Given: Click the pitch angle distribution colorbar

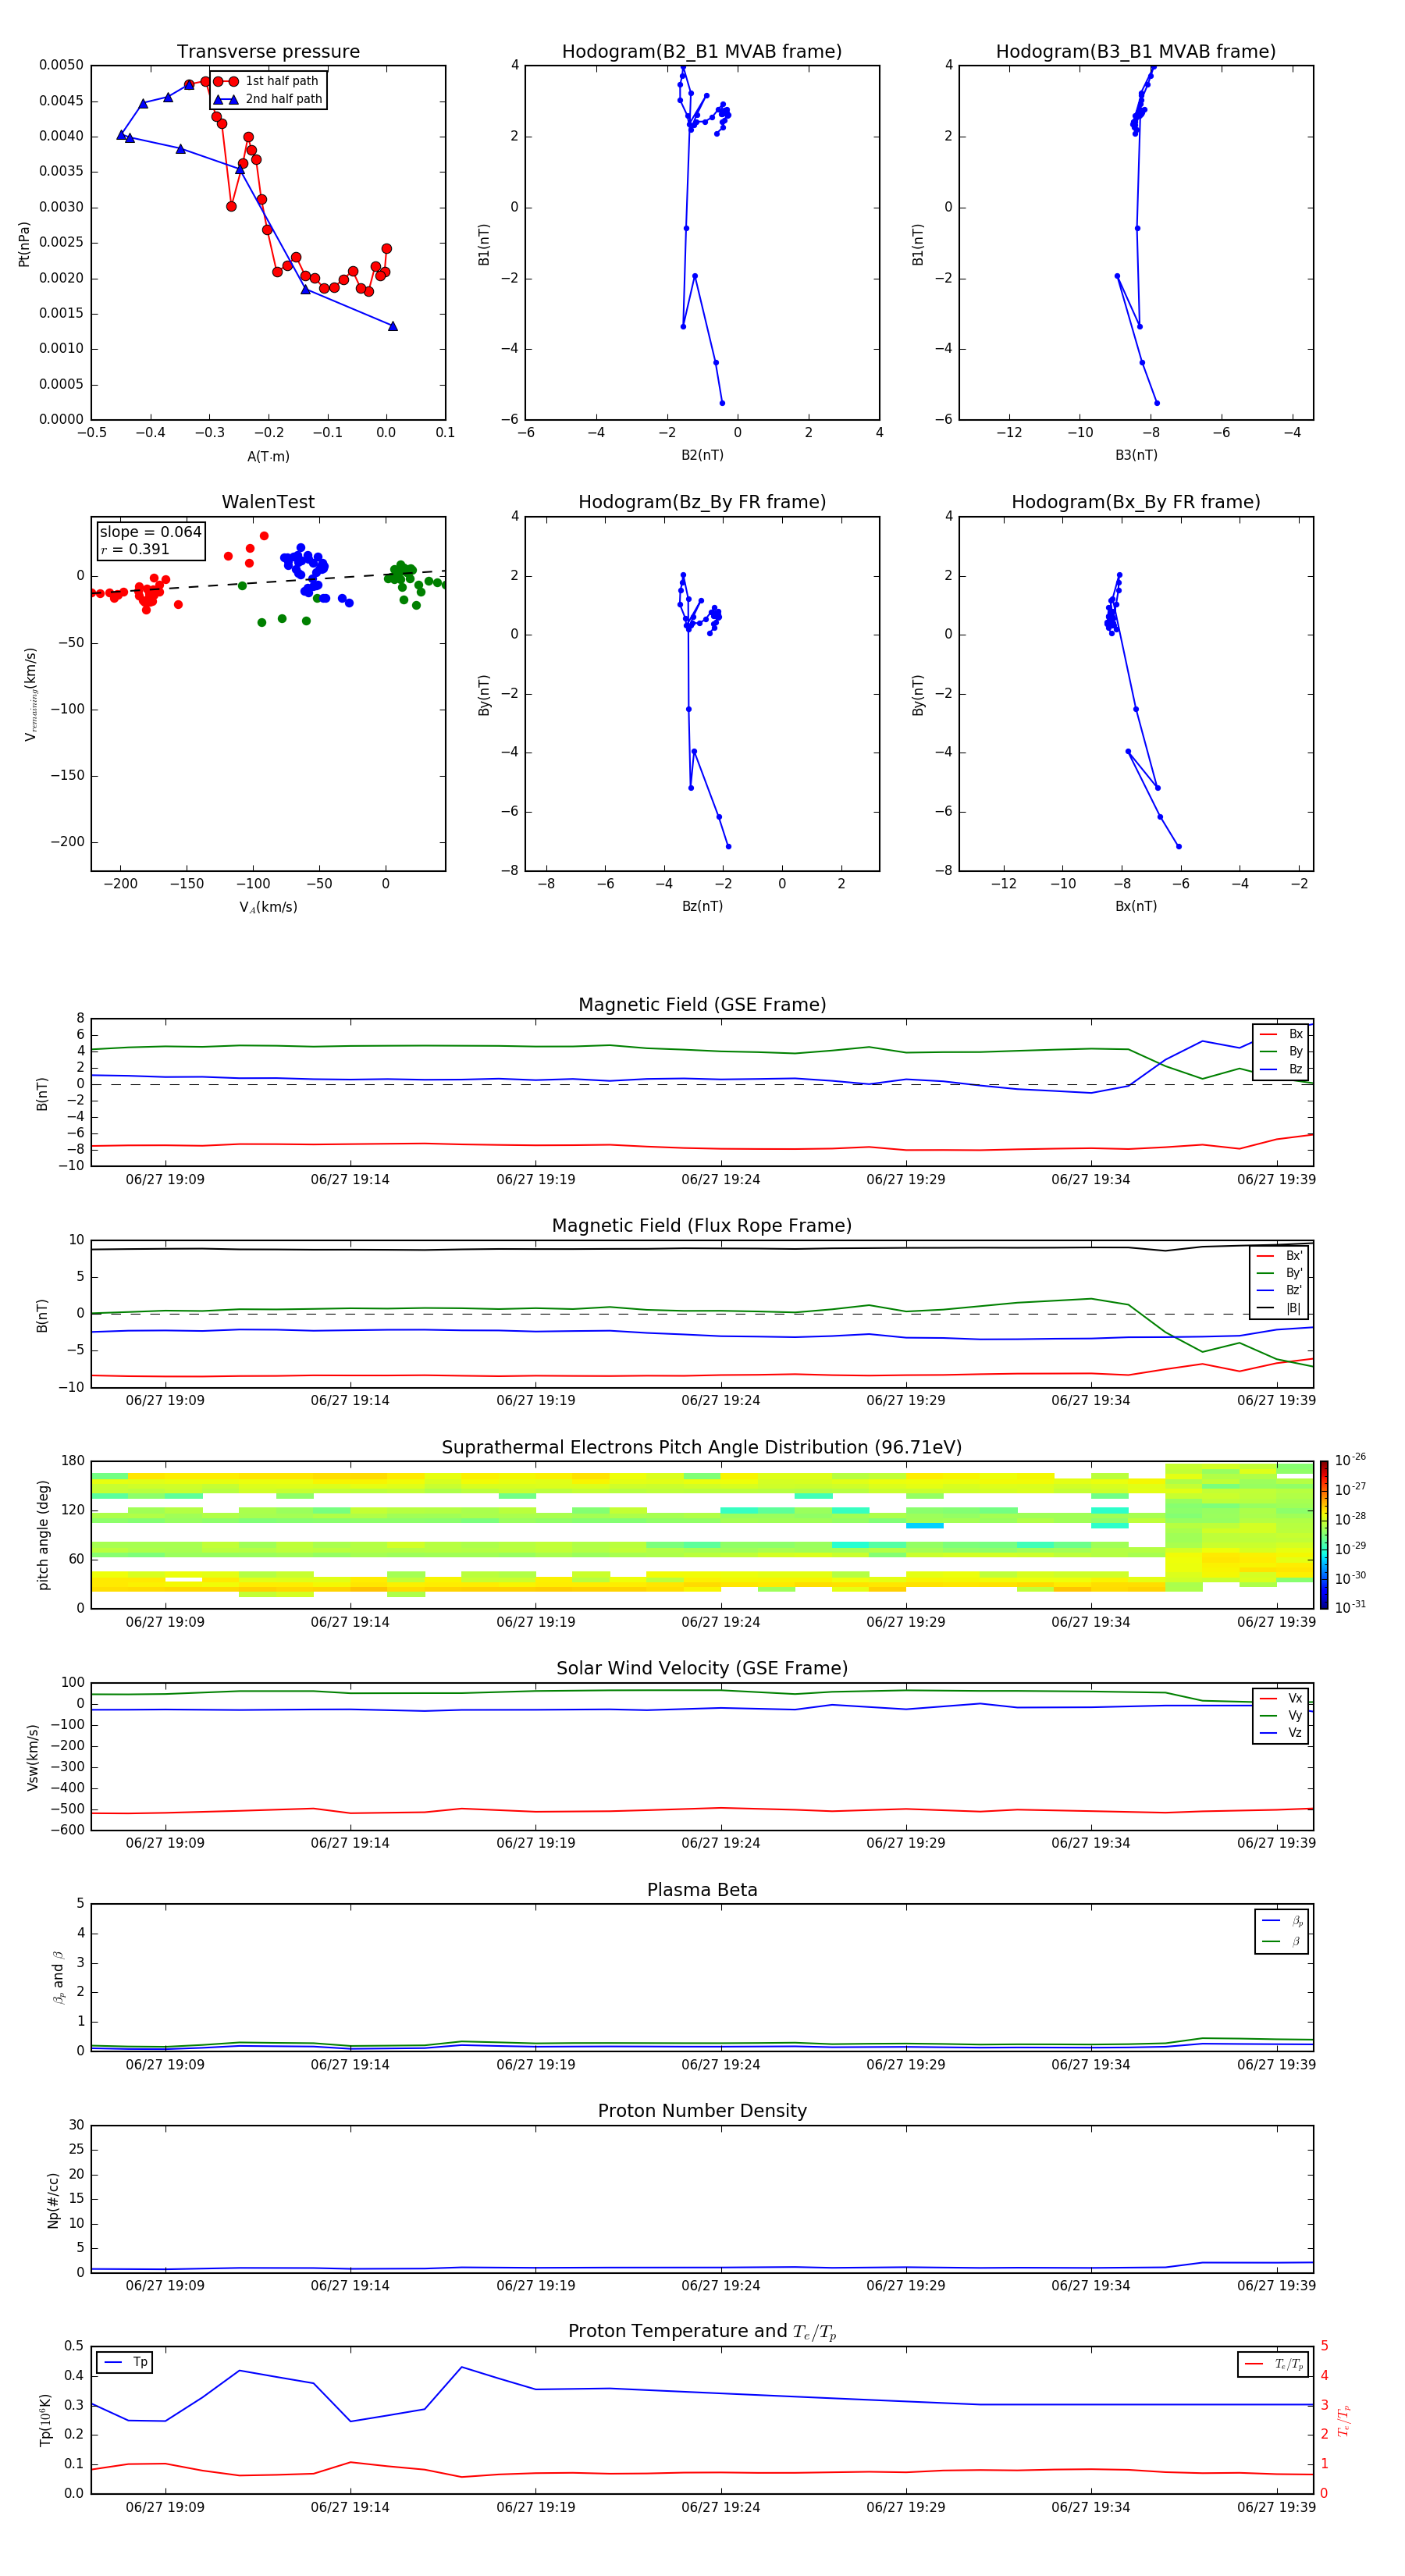Looking at the screenshot, I should 1324,1535.
